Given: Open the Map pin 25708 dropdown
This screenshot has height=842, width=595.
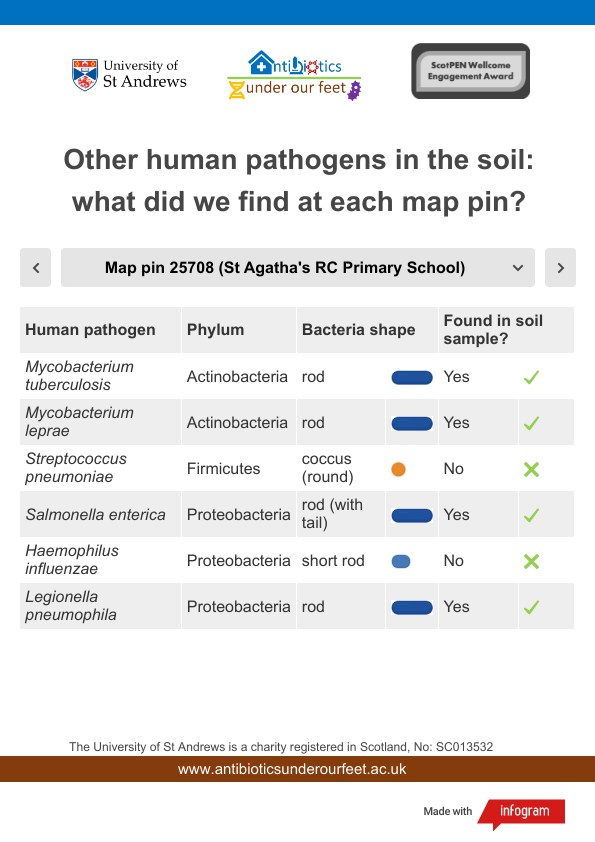Looking at the screenshot, I should tap(298, 267).
